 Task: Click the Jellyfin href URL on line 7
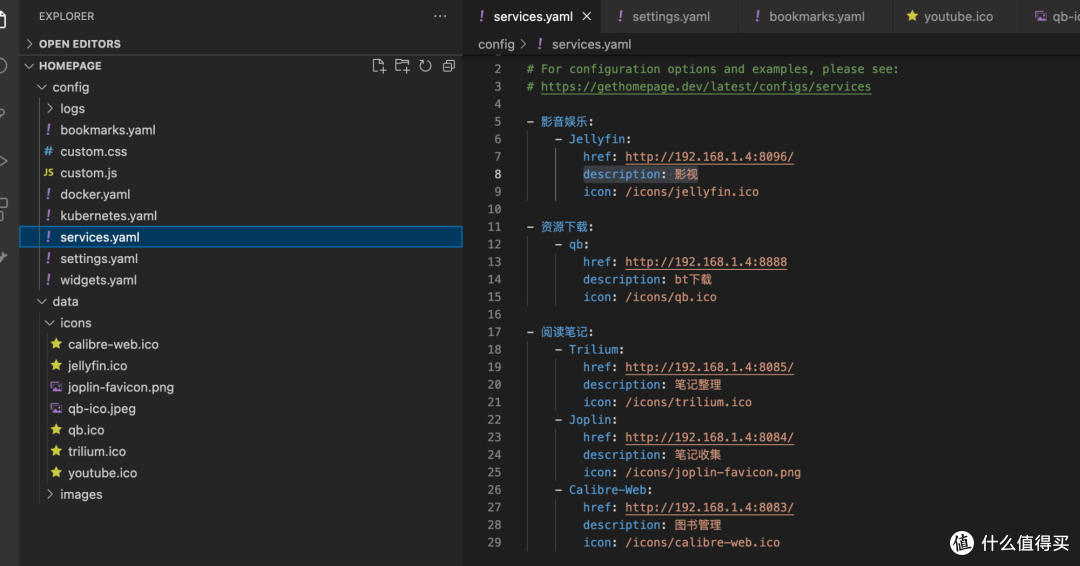[709, 157]
